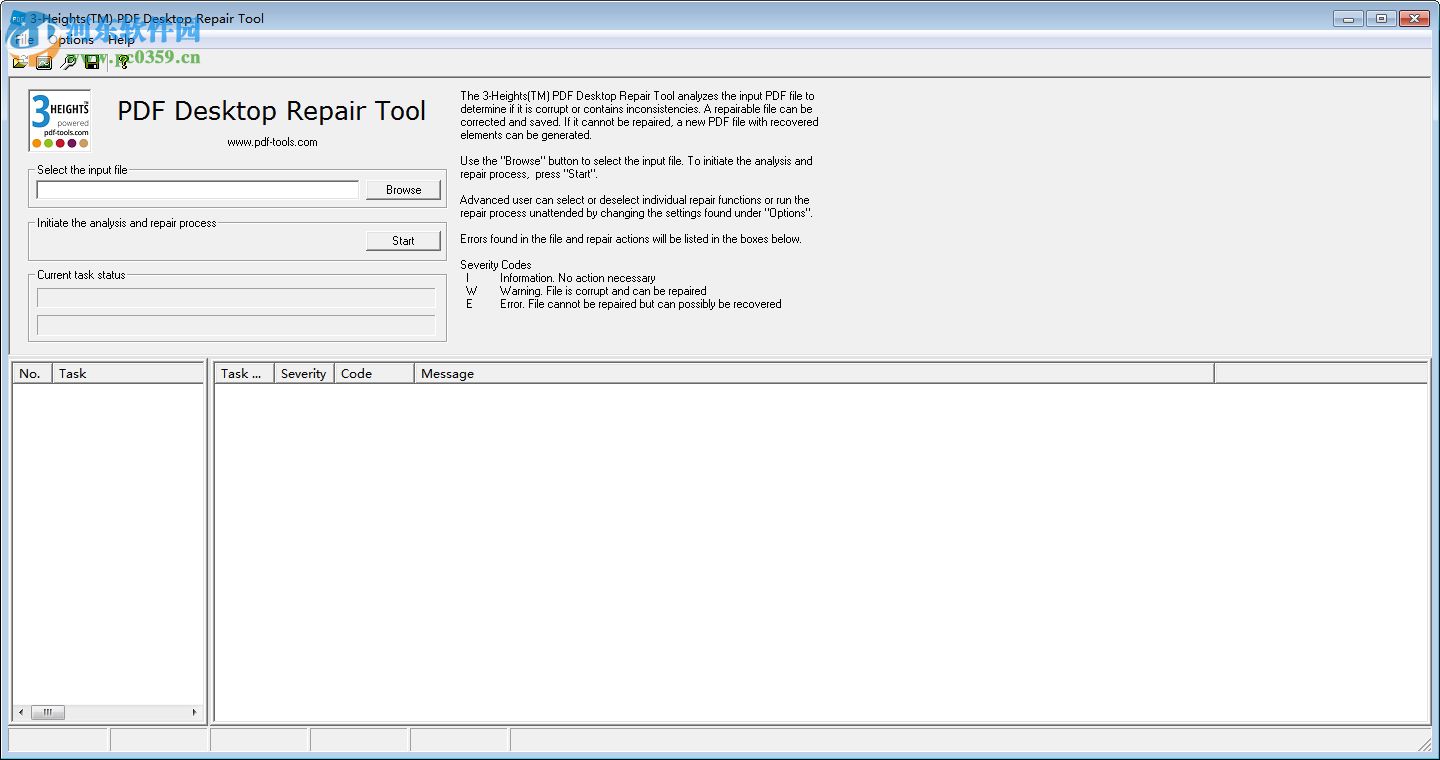
Task: Click the 'Initiate the analysis and repair process' label
Action: click(127, 223)
